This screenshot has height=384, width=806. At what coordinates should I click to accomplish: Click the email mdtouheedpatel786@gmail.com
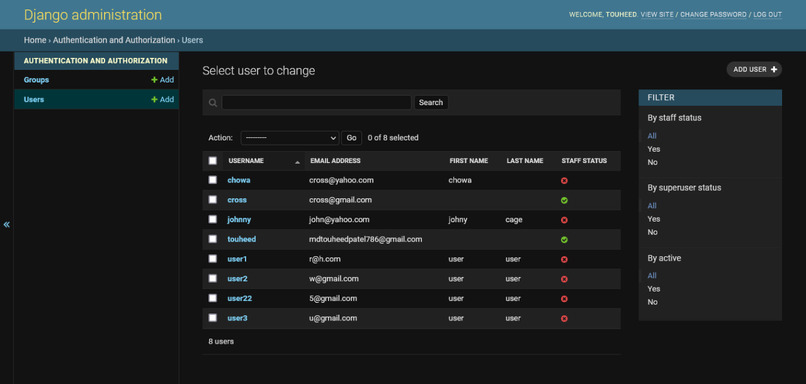(x=365, y=240)
